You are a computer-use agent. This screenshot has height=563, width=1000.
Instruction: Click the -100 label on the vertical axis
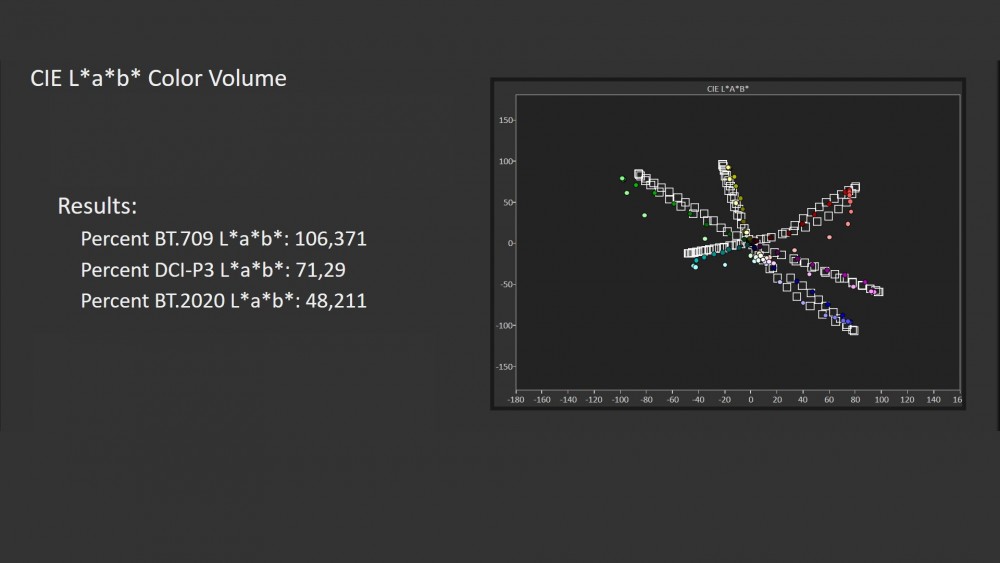click(503, 325)
